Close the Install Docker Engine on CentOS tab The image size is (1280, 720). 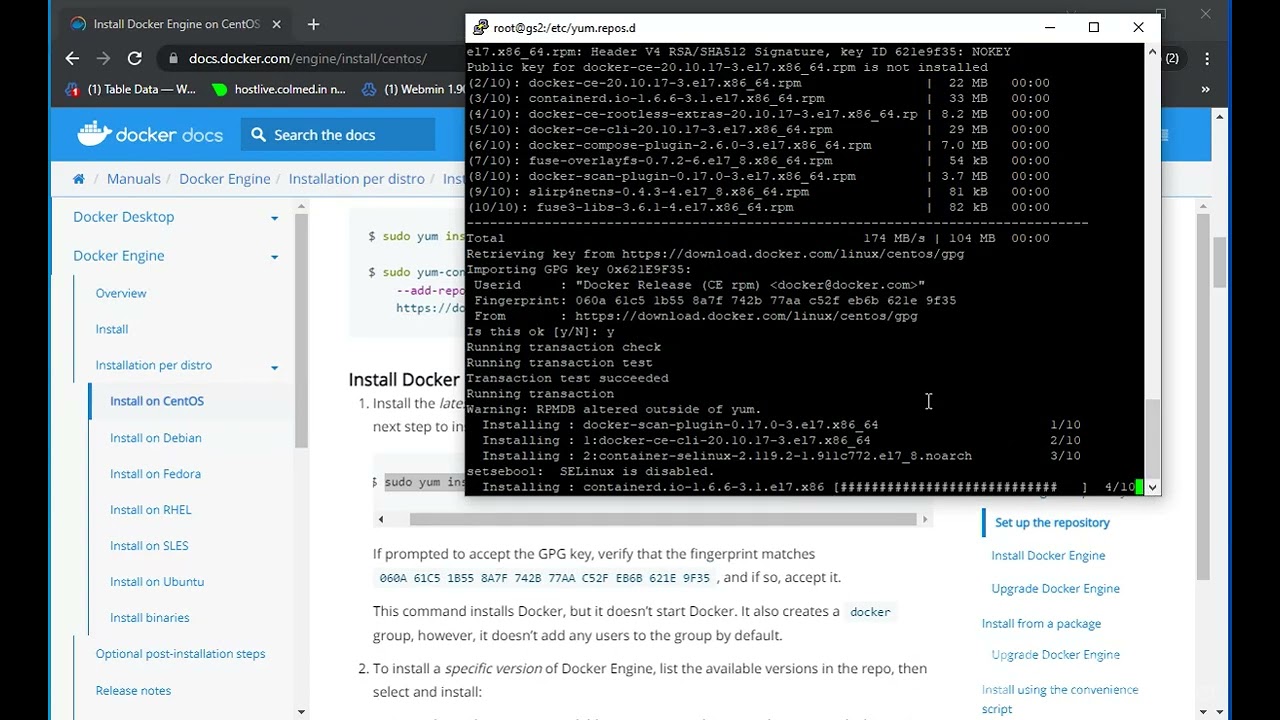[276, 24]
